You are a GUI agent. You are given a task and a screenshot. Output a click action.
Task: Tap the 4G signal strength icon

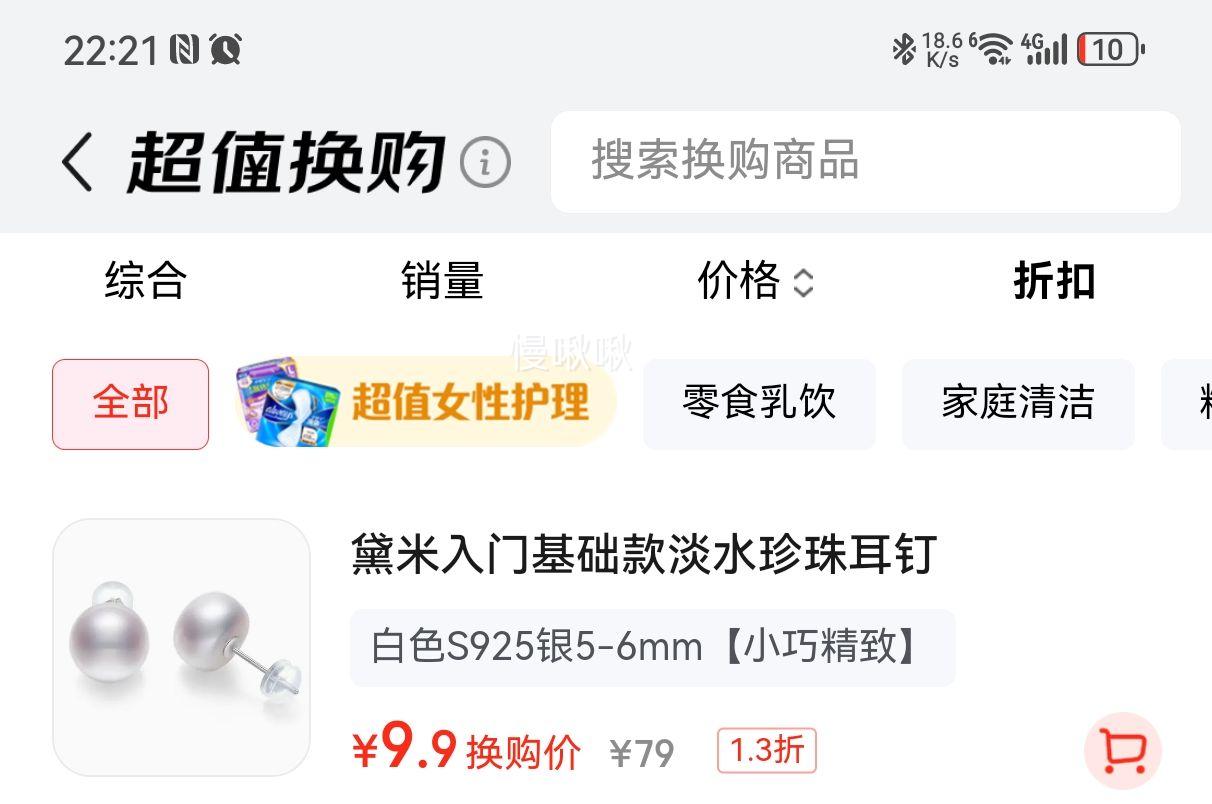click(x=1044, y=48)
